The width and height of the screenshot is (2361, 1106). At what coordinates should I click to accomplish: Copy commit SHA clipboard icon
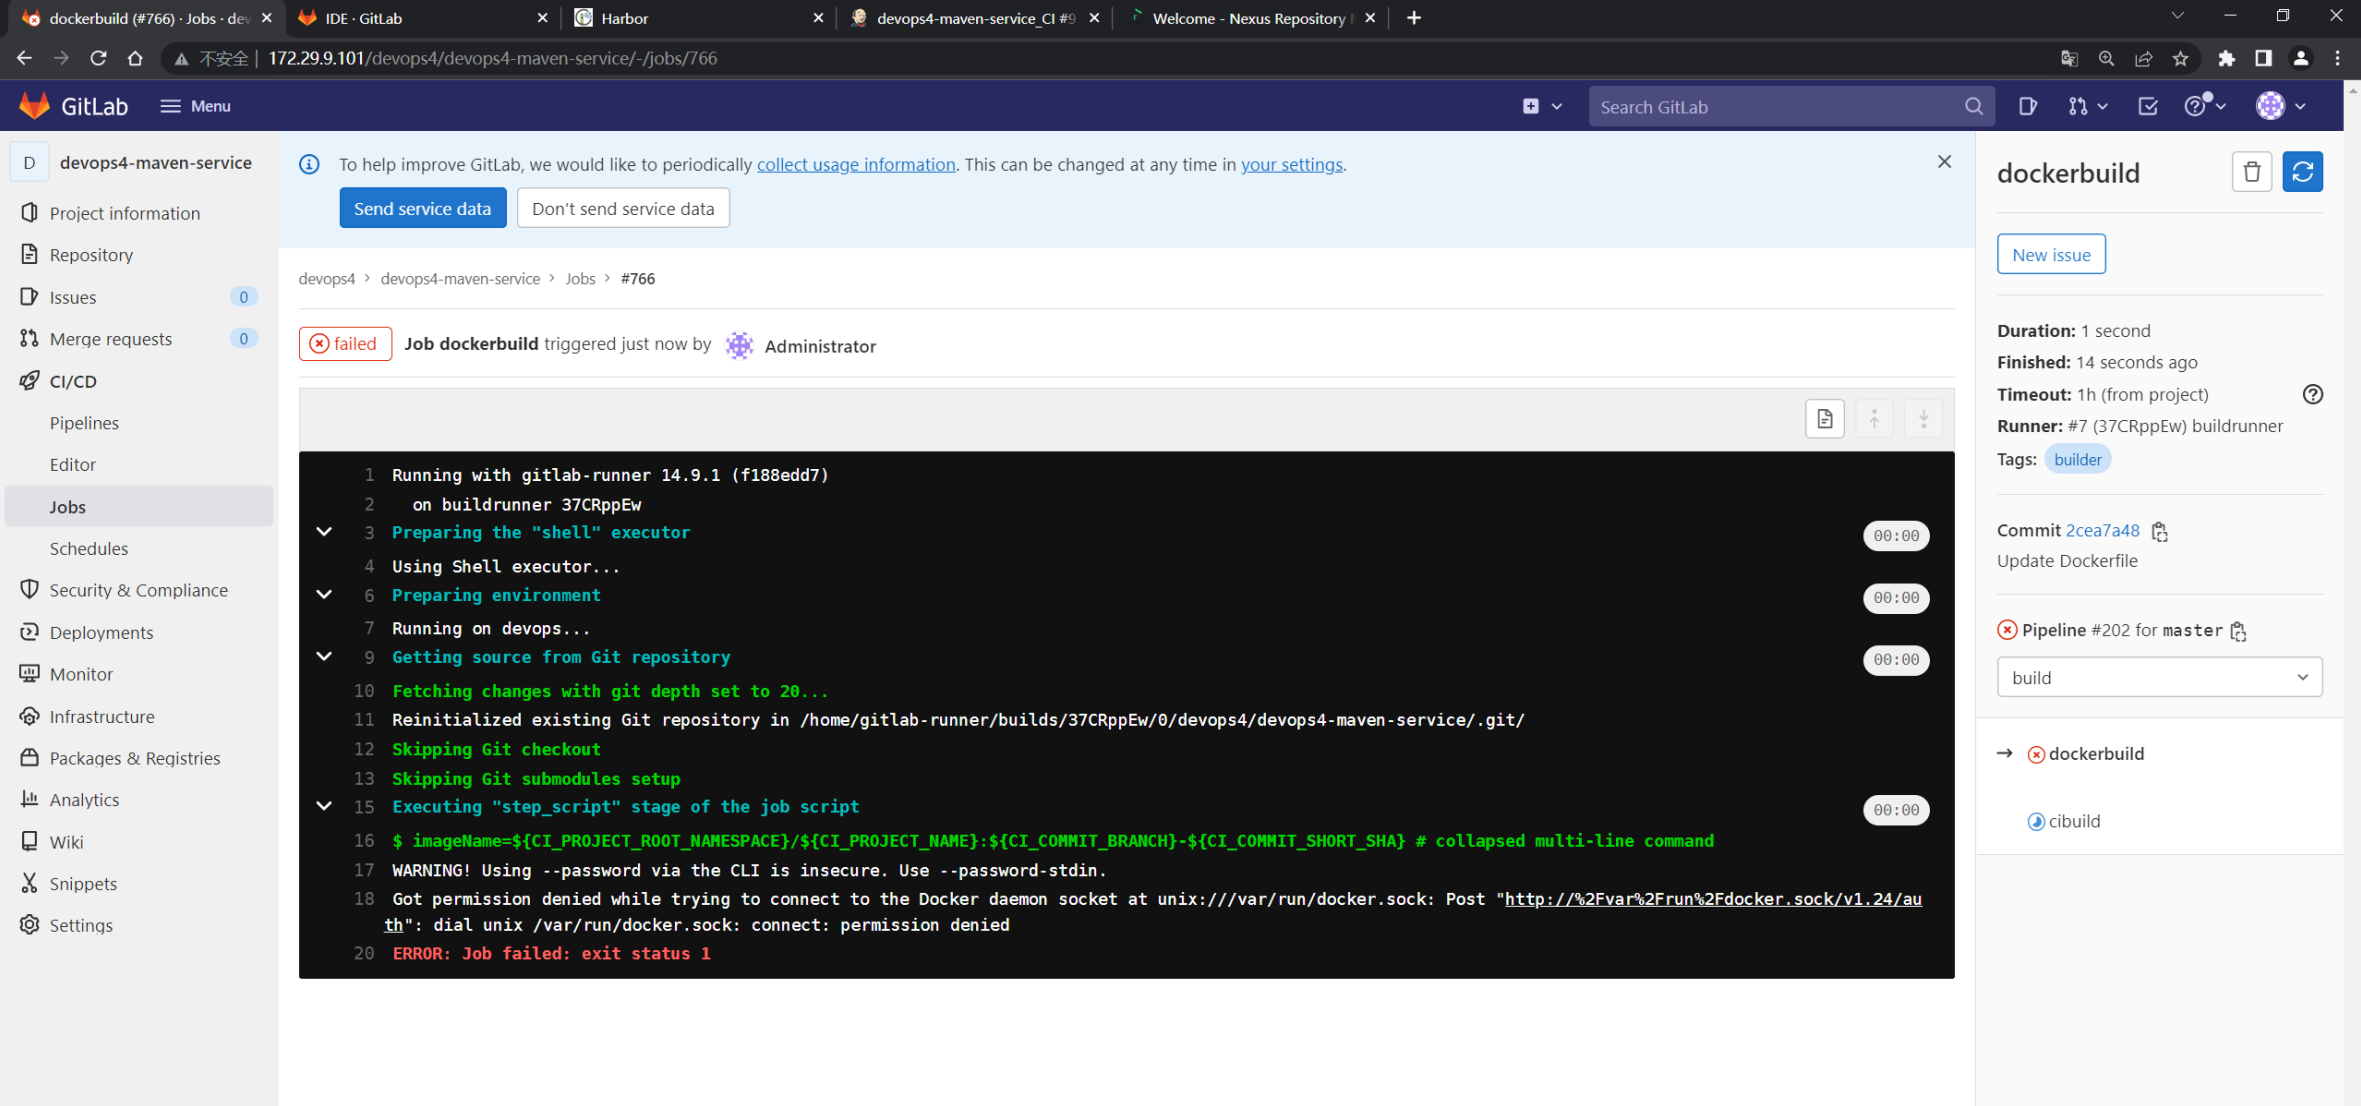coord(2159,532)
